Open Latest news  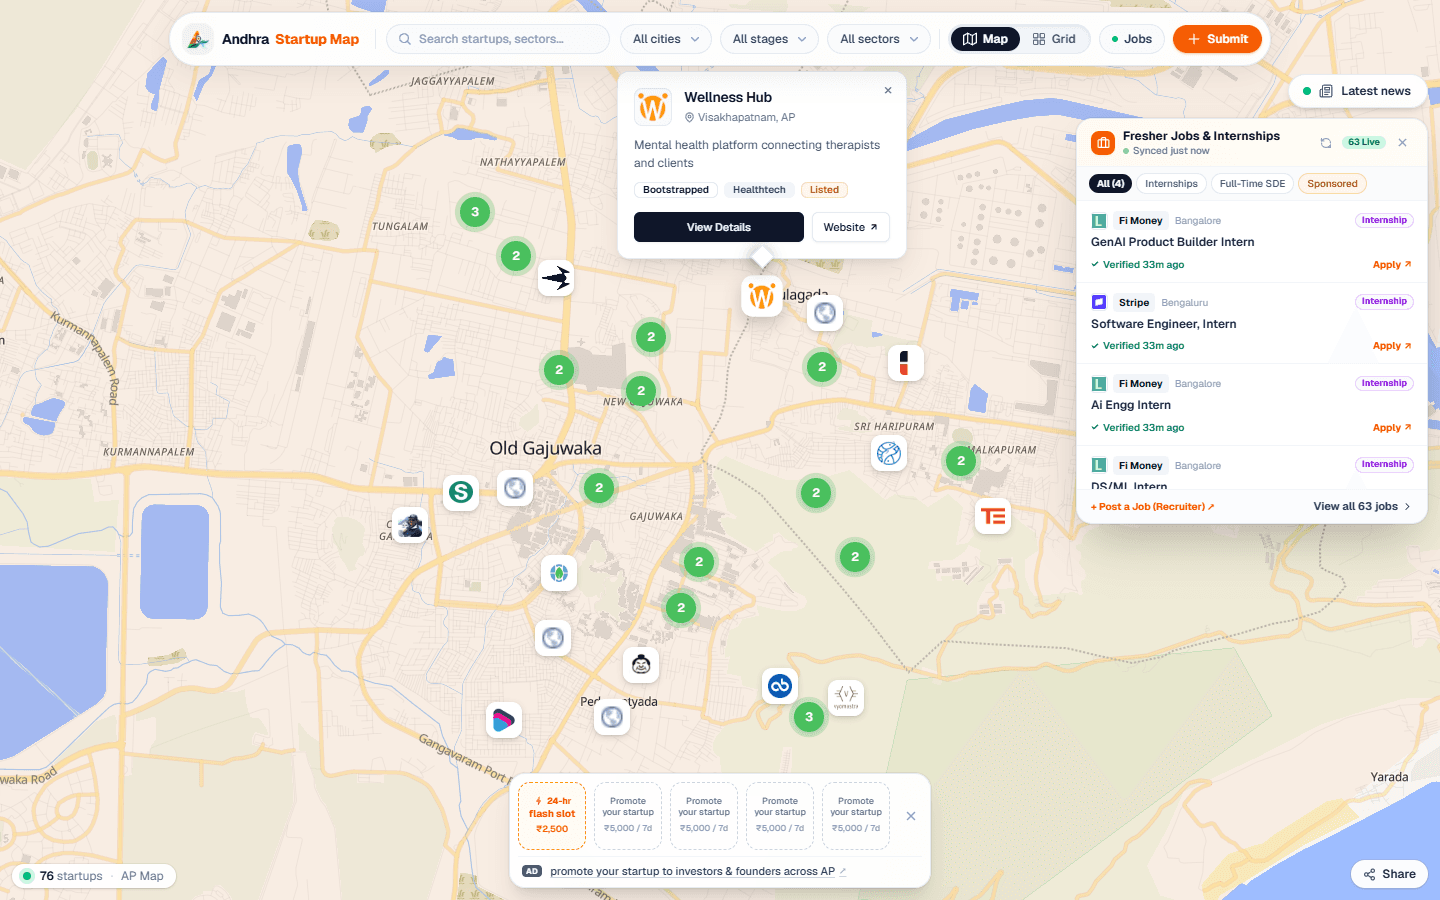(x=1358, y=91)
